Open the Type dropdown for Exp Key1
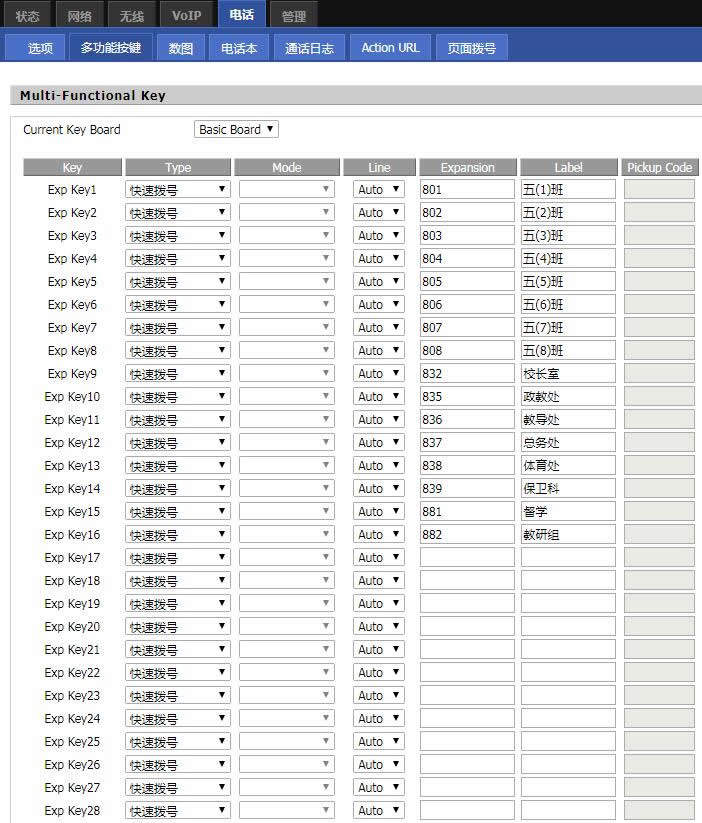Screen dimensions: 702x823 click(177, 189)
